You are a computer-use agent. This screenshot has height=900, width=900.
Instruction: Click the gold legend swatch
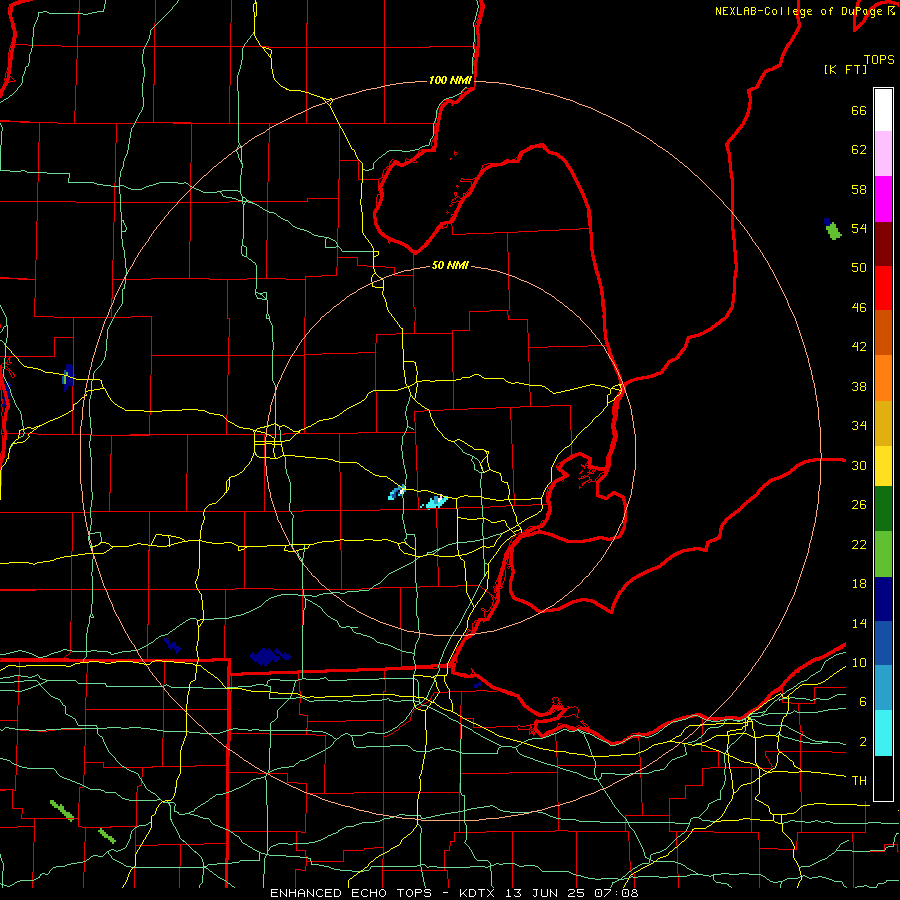point(883,423)
